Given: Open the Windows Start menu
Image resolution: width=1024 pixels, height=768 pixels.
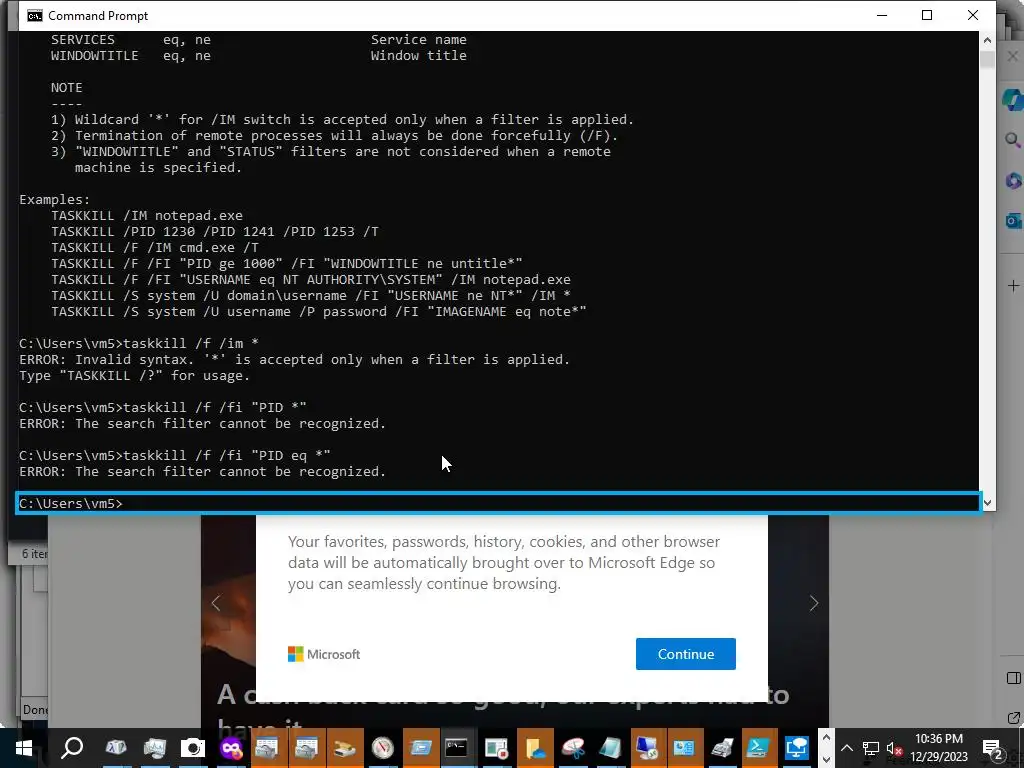Looking at the screenshot, I should click(24, 748).
